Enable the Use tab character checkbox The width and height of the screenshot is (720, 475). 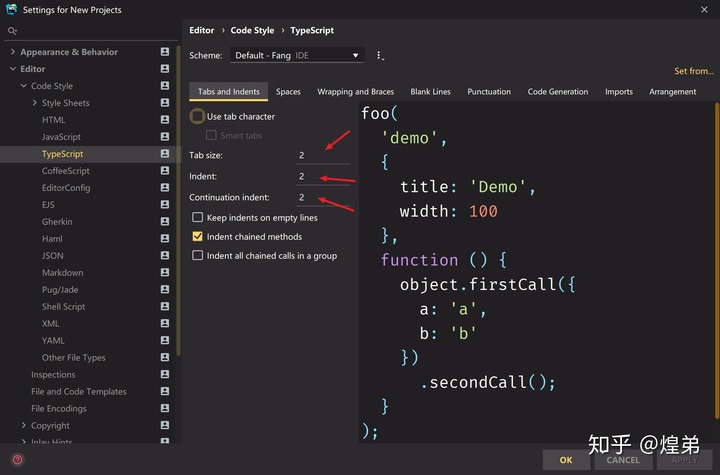point(197,116)
